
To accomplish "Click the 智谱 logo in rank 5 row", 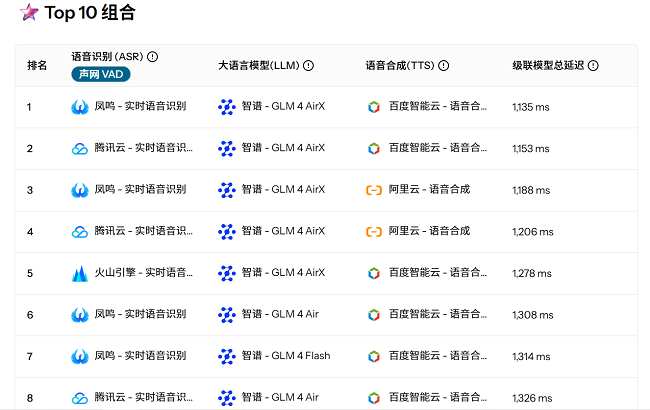I will (x=227, y=273).
